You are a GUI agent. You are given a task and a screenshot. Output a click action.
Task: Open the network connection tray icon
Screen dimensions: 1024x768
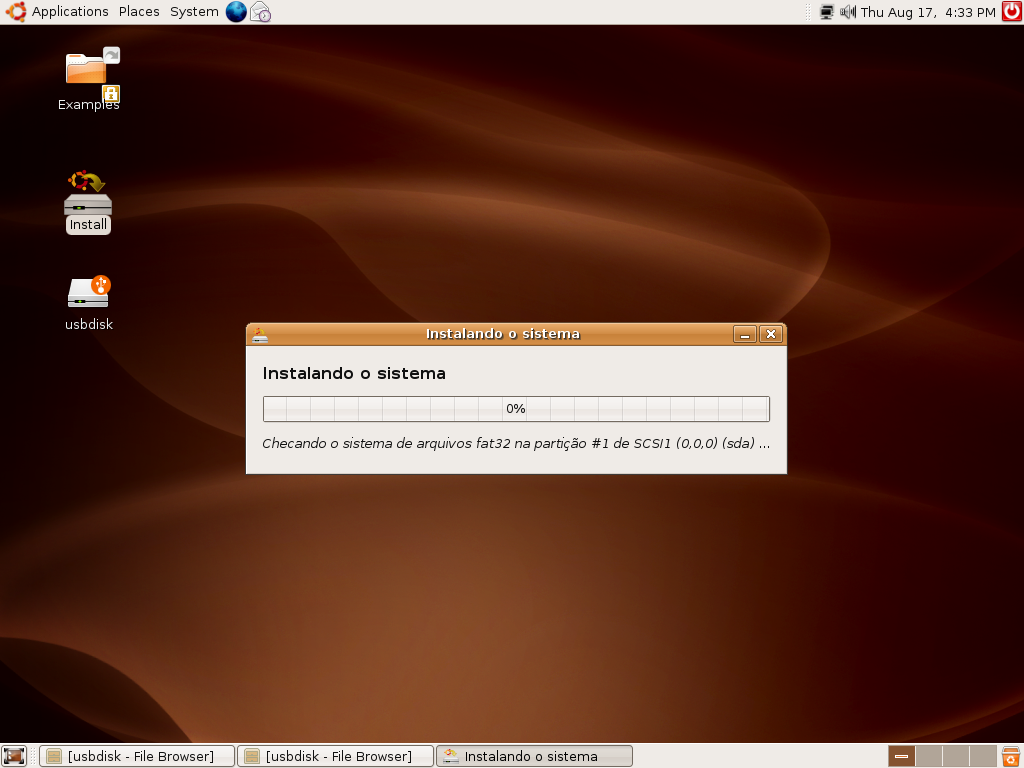(x=827, y=12)
